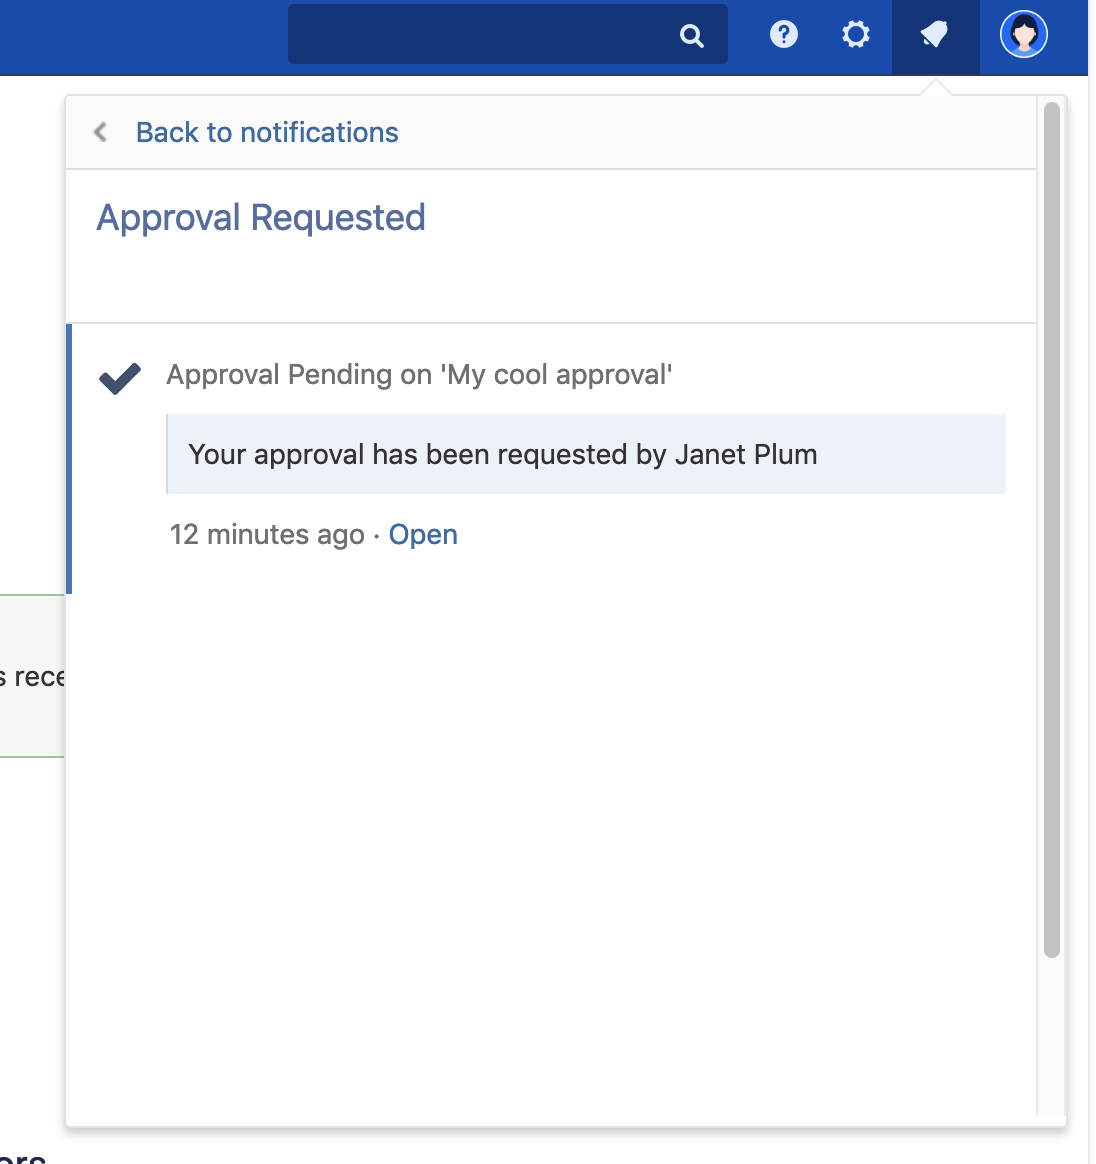Open the help question mark menu
Viewport: 1096px width, 1164px height.
click(x=783, y=35)
